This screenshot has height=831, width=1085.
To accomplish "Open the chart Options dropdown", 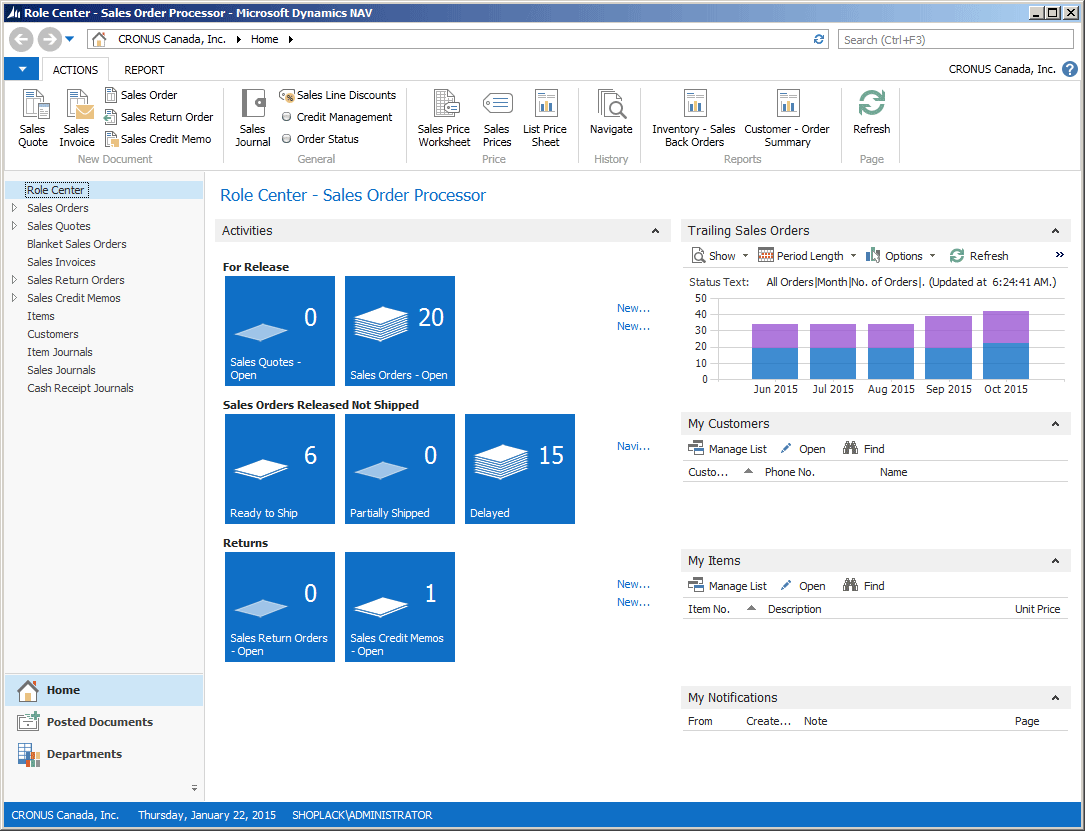I will 901,256.
